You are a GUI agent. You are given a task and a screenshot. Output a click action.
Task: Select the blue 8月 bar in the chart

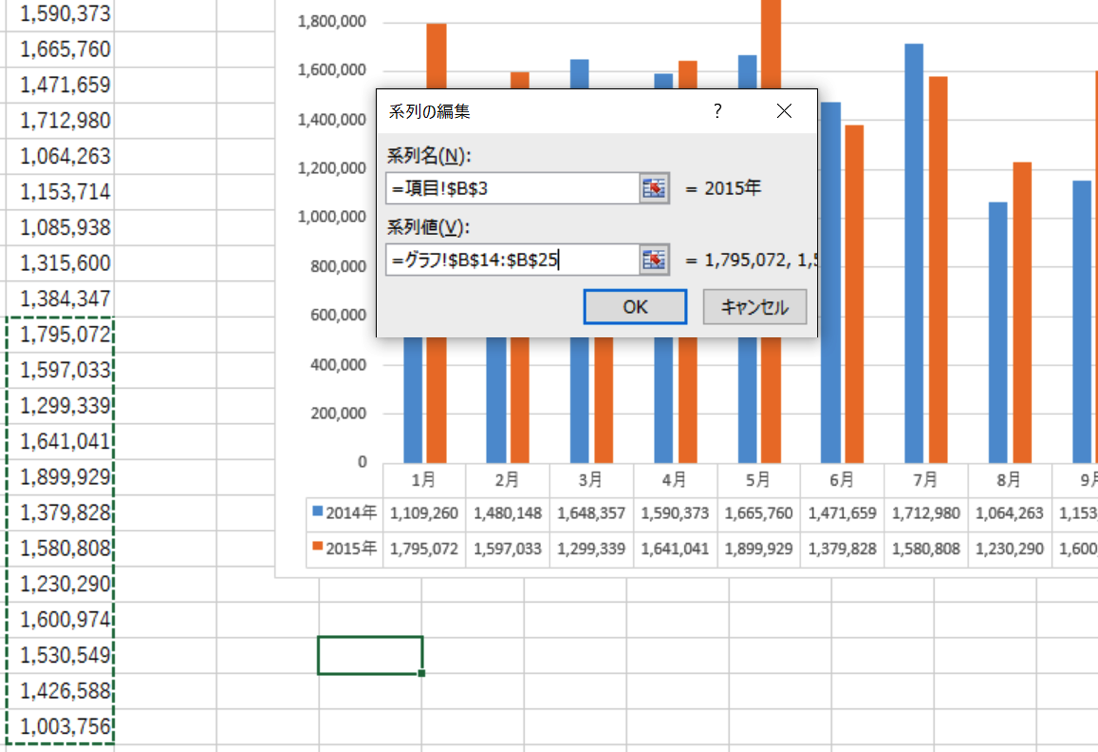[x=998, y=333]
